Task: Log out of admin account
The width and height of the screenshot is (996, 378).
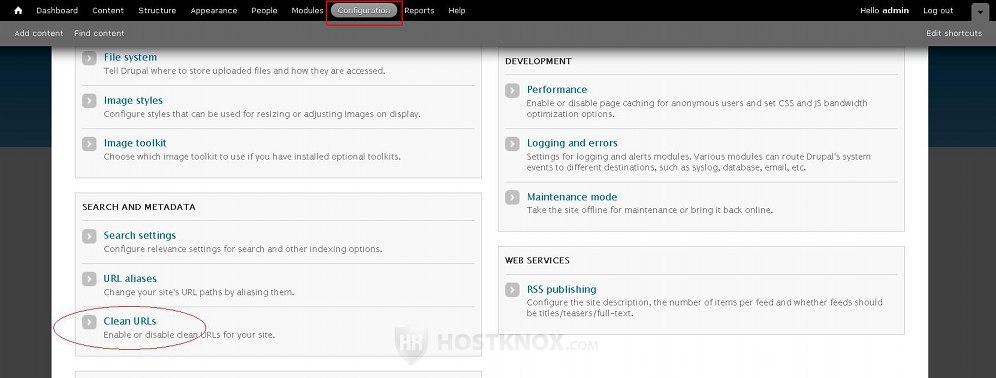Action: [938, 10]
